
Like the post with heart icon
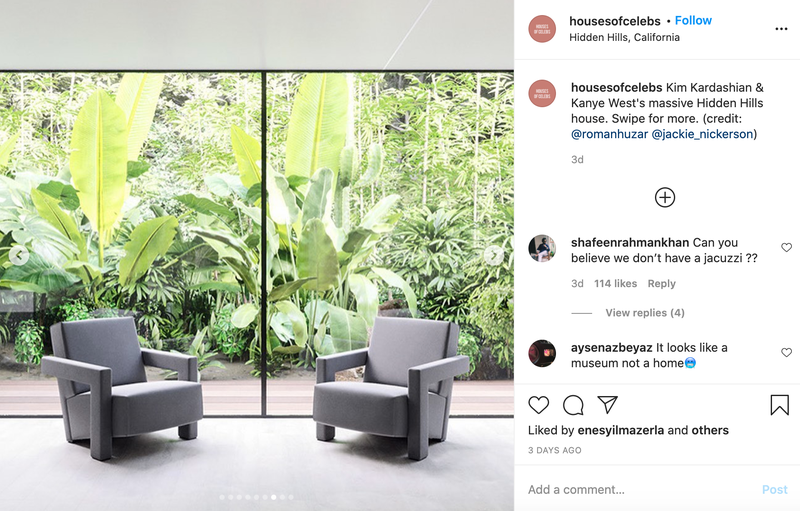(538, 405)
